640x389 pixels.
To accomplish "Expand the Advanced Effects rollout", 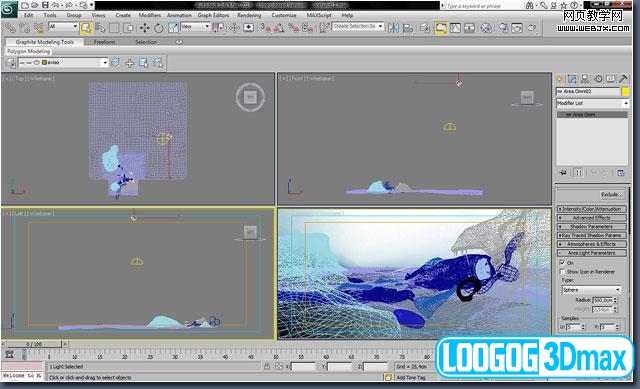I will pyautogui.click(x=592, y=218).
